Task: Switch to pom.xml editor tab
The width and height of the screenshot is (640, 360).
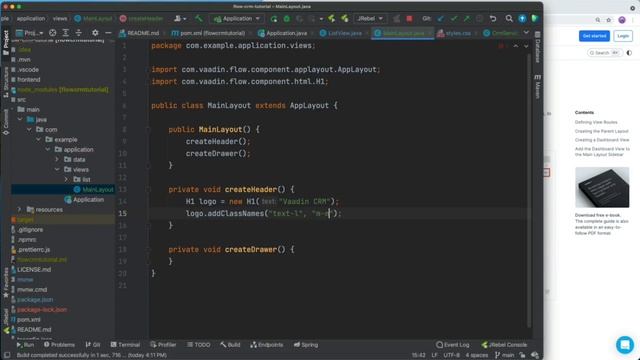Action: pos(208,33)
